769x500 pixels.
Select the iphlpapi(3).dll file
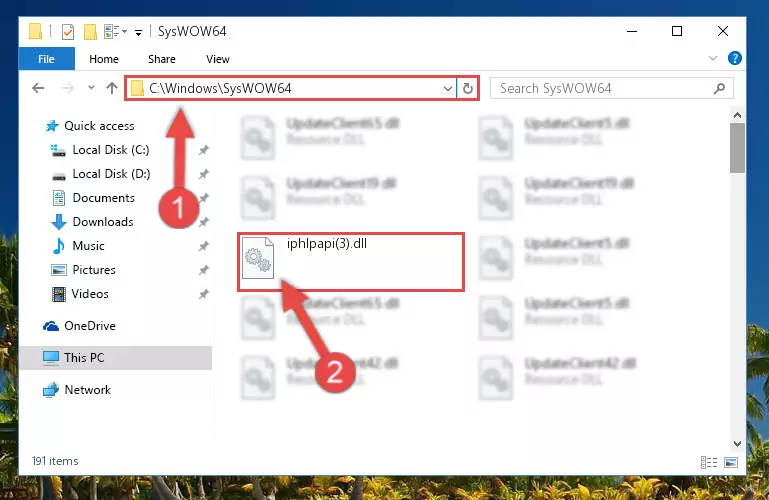[351, 262]
